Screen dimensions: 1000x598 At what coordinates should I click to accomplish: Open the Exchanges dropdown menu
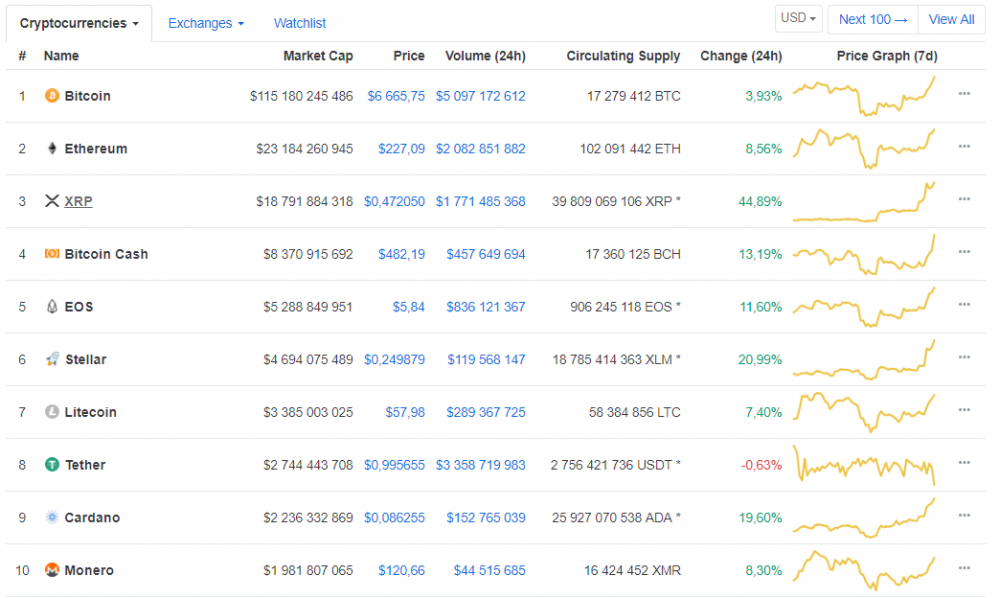click(x=206, y=23)
